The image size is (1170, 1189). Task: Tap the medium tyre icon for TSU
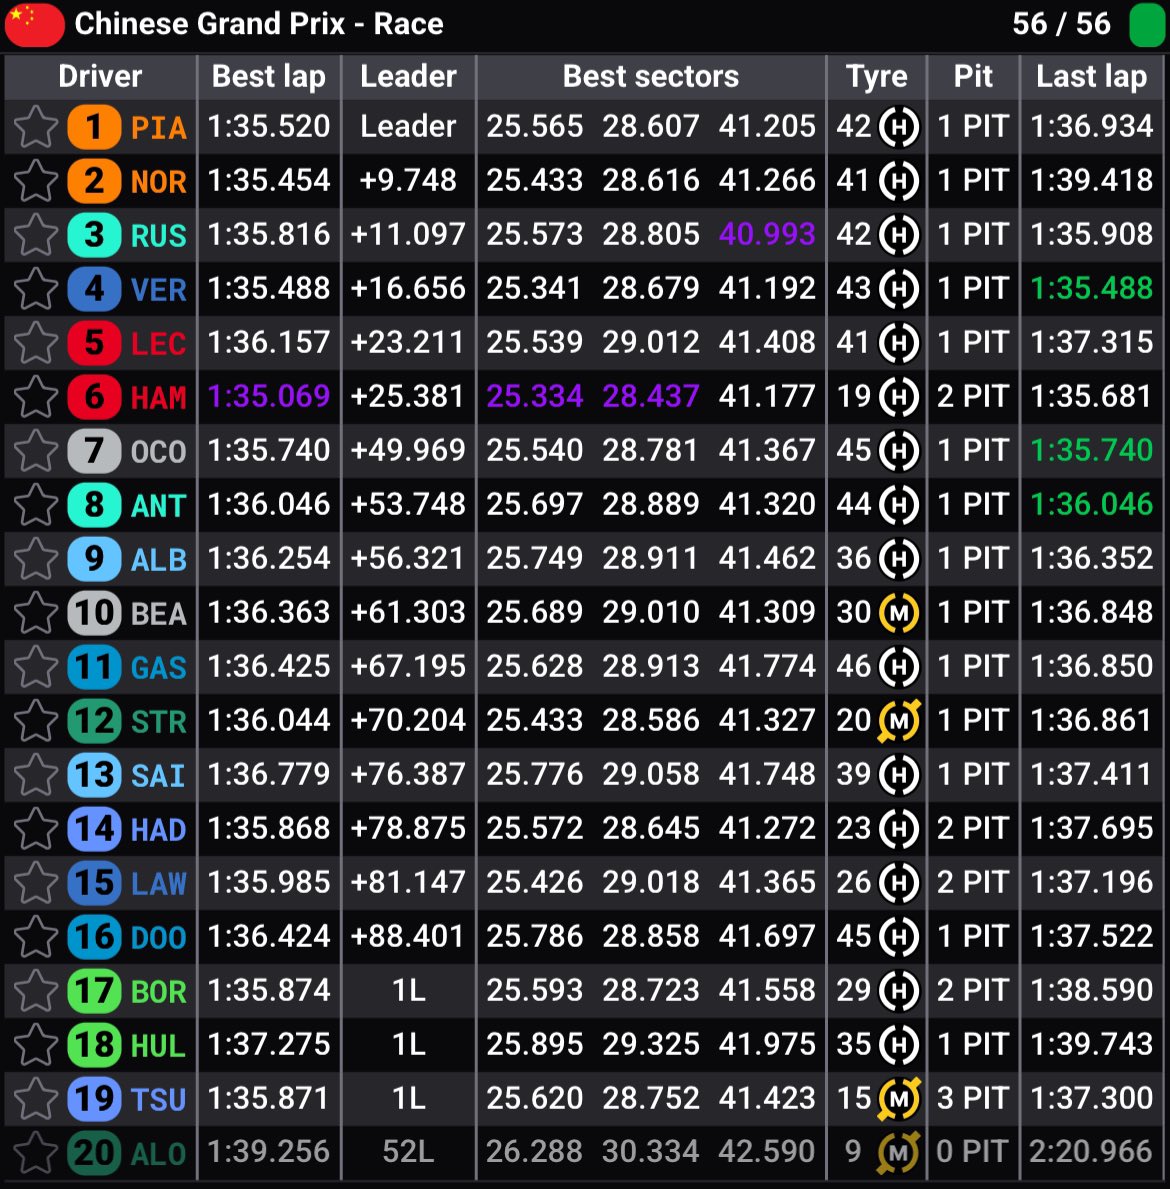click(899, 1099)
